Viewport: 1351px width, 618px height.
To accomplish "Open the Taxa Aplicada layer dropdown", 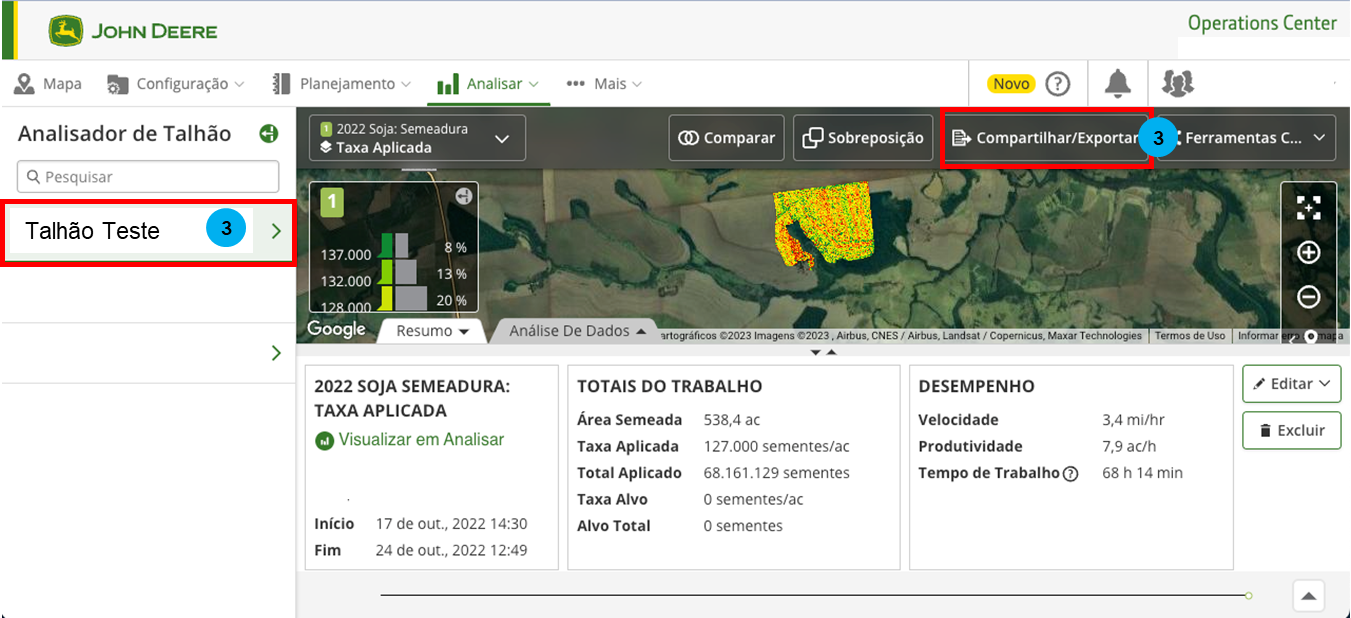I will pyautogui.click(x=417, y=138).
